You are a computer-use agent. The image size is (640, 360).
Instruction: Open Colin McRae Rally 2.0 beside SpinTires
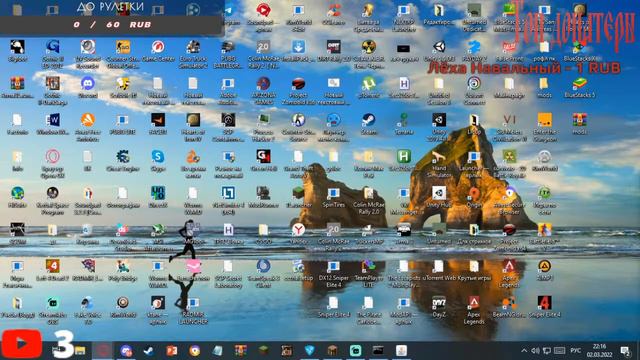pyautogui.click(x=369, y=193)
